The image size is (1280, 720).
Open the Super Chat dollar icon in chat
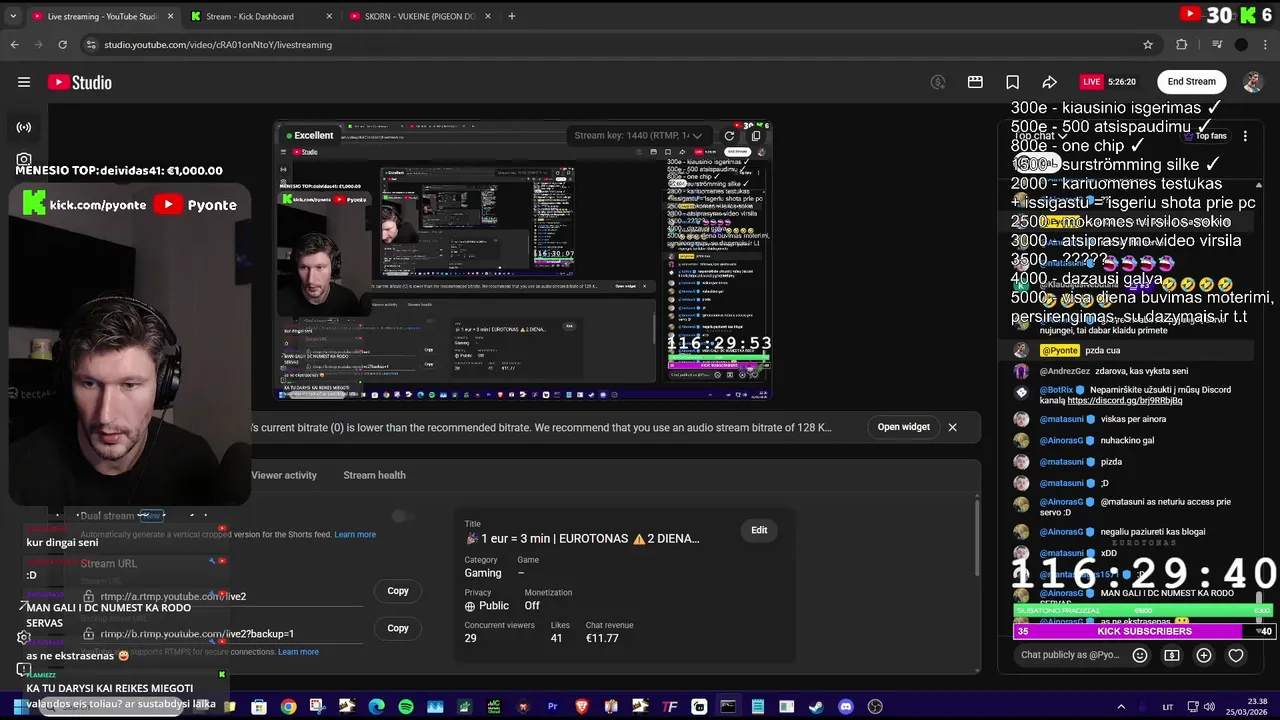tap(1172, 655)
